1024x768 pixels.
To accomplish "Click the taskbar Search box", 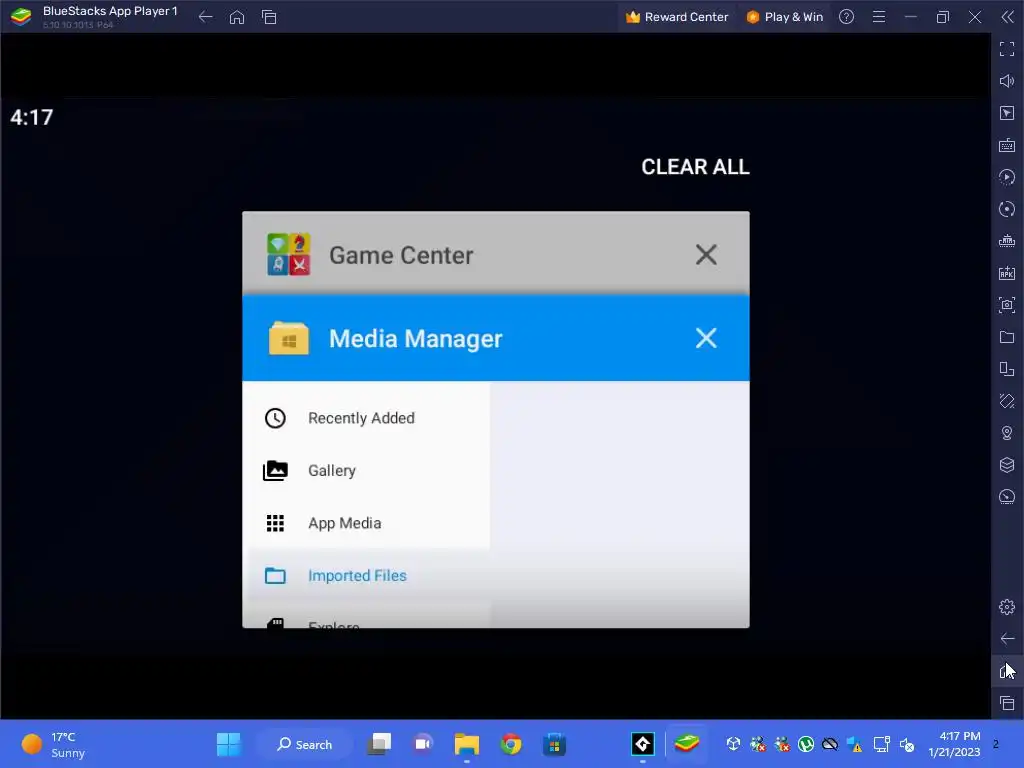I will point(304,744).
